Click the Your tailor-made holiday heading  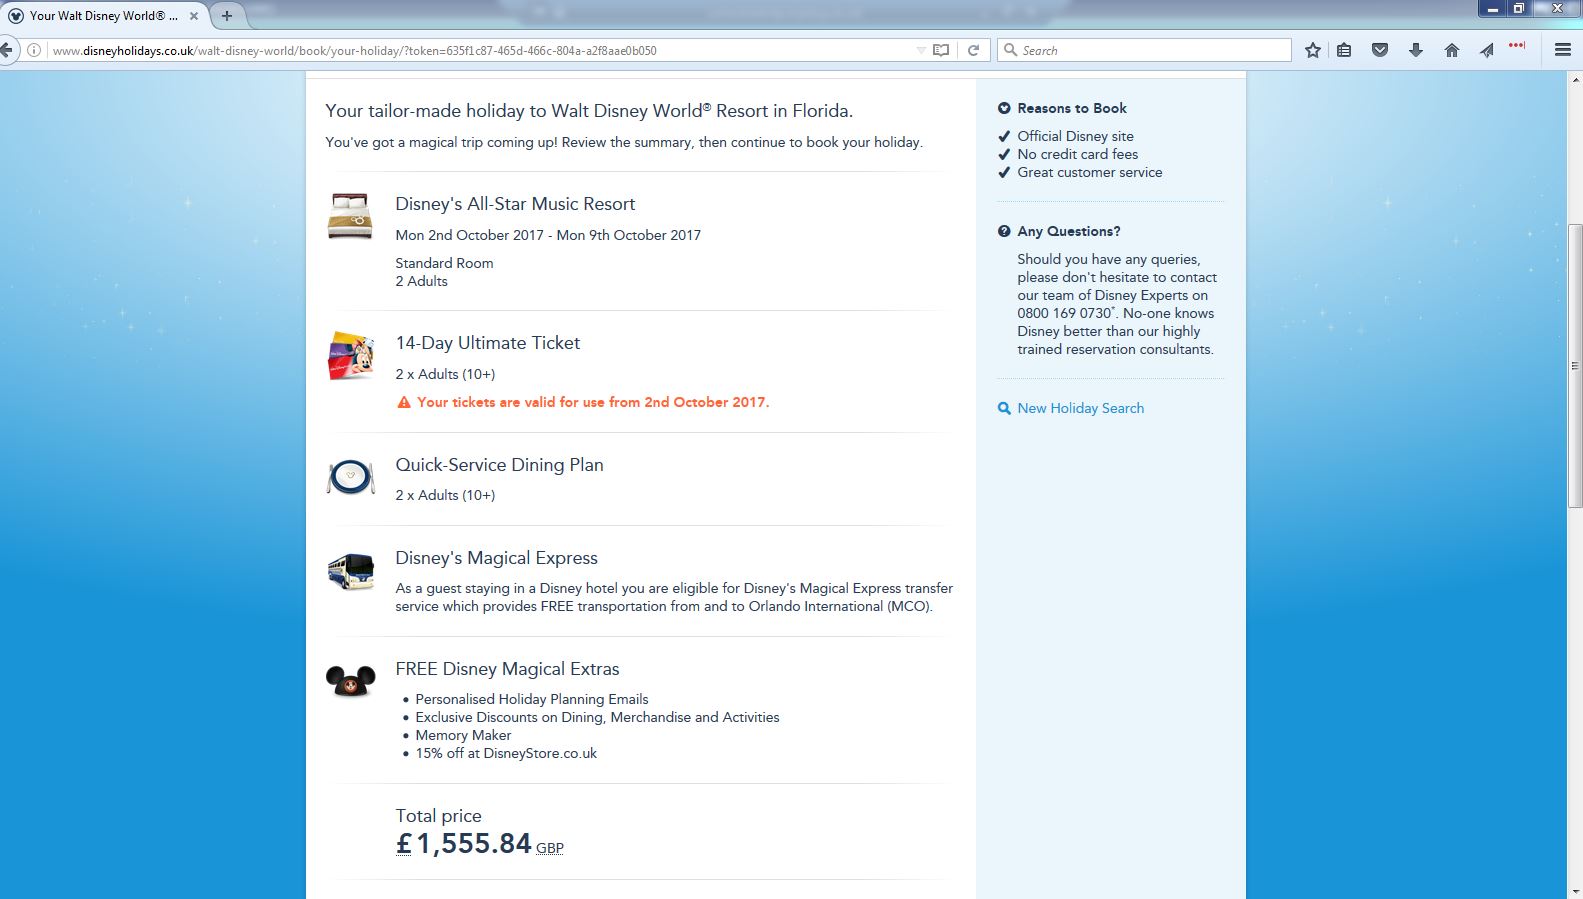[589, 111]
